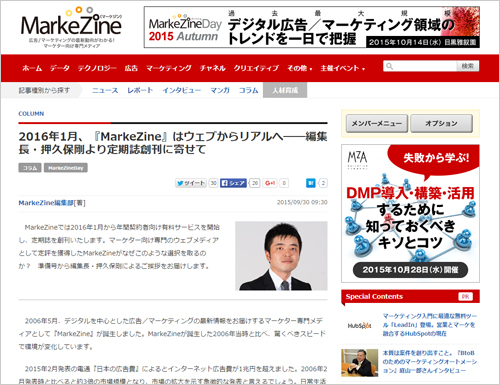Select the gray 人材育成 tab
This screenshot has height=385, width=500.
pos(285,90)
